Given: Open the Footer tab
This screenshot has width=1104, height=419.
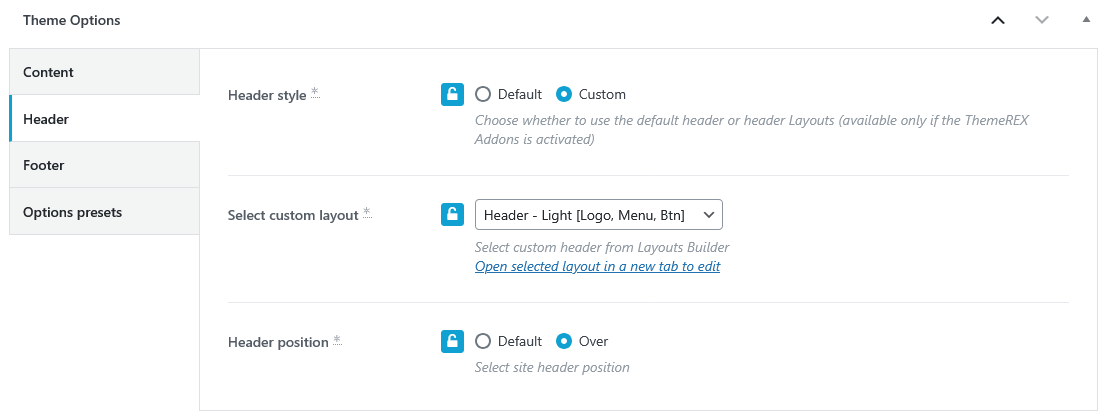Looking at the screenshot, I should click(104, 165).
